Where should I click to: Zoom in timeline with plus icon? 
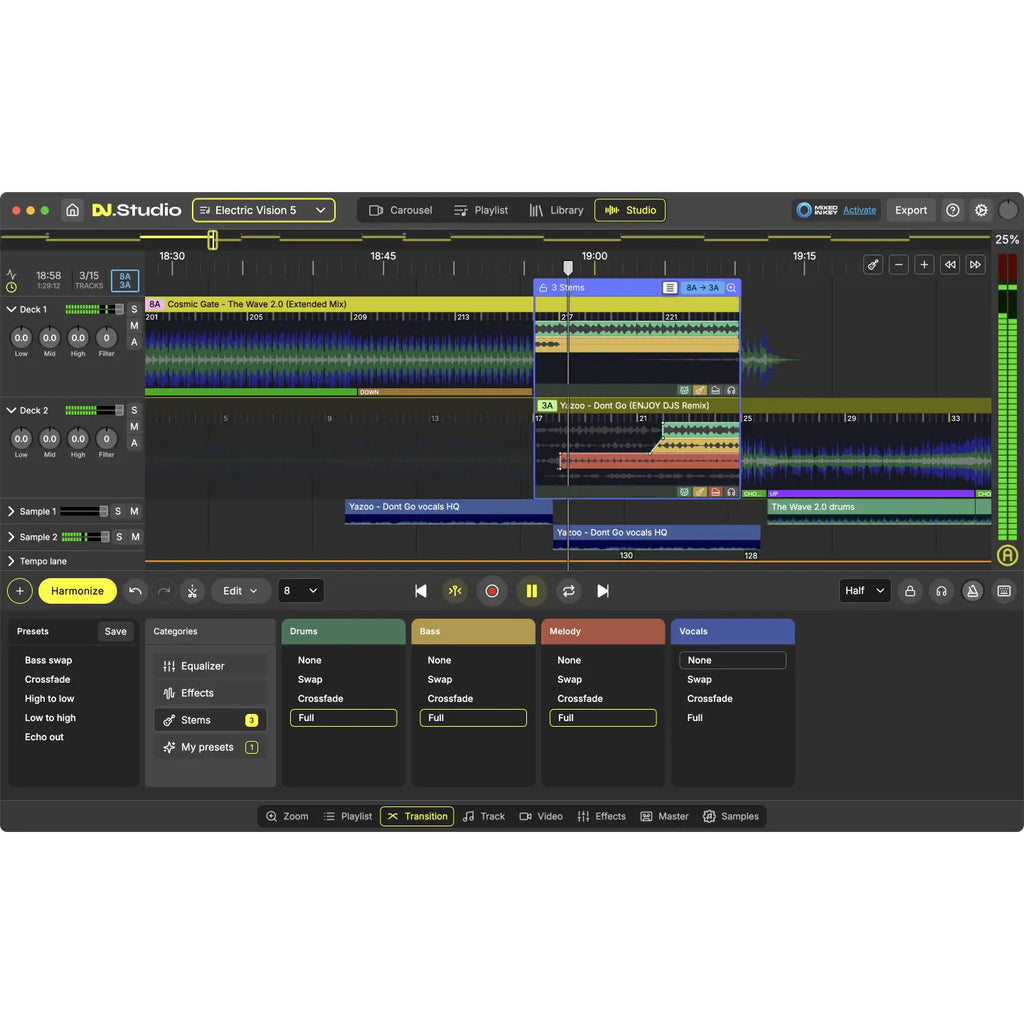point(924,264)
